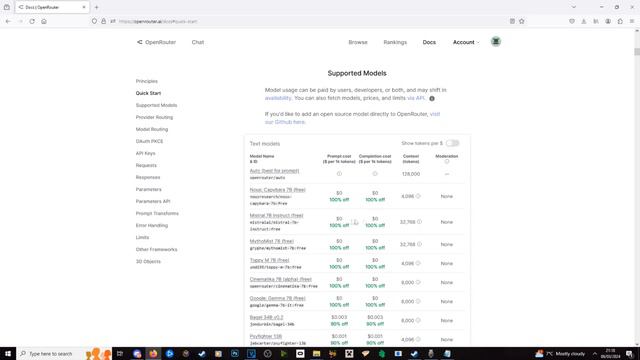The height and width of the screenshot is (360, 640).
Task: Expand the Account dropdown
Action: coord(466,42)
